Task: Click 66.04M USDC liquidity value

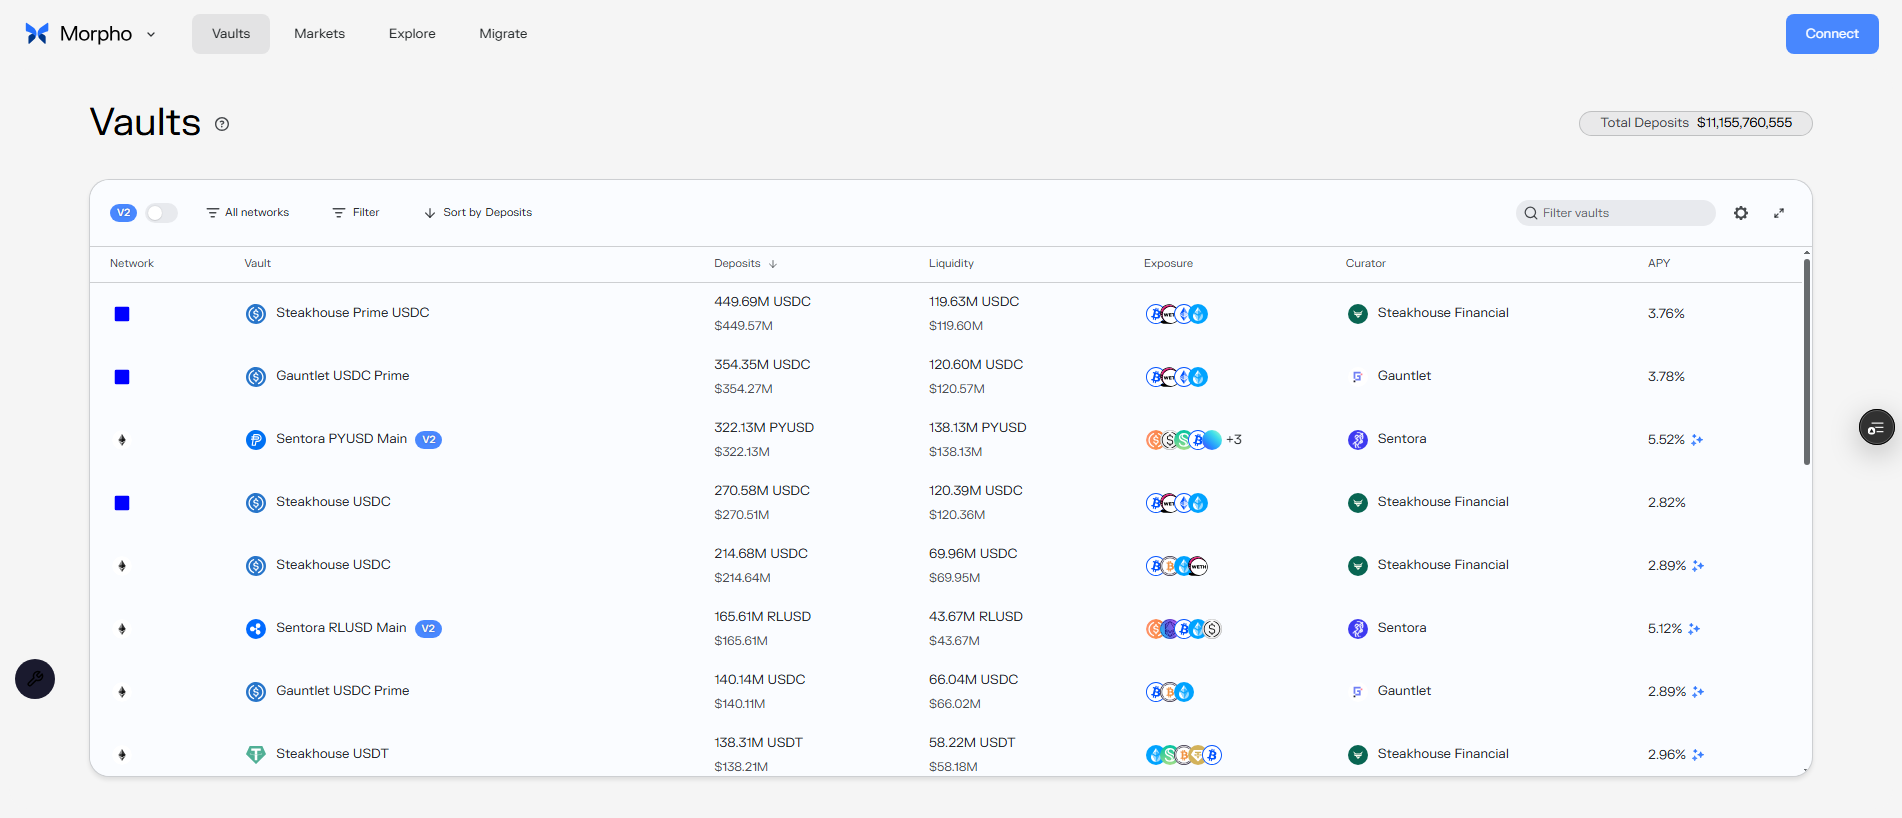Action: [x=973, y=680]
